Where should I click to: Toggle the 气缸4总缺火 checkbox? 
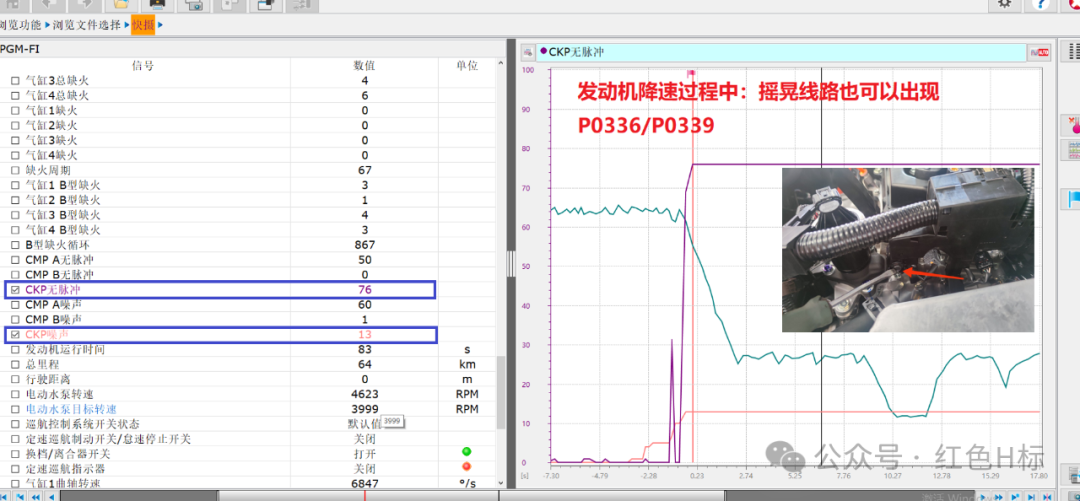(15, 96)
